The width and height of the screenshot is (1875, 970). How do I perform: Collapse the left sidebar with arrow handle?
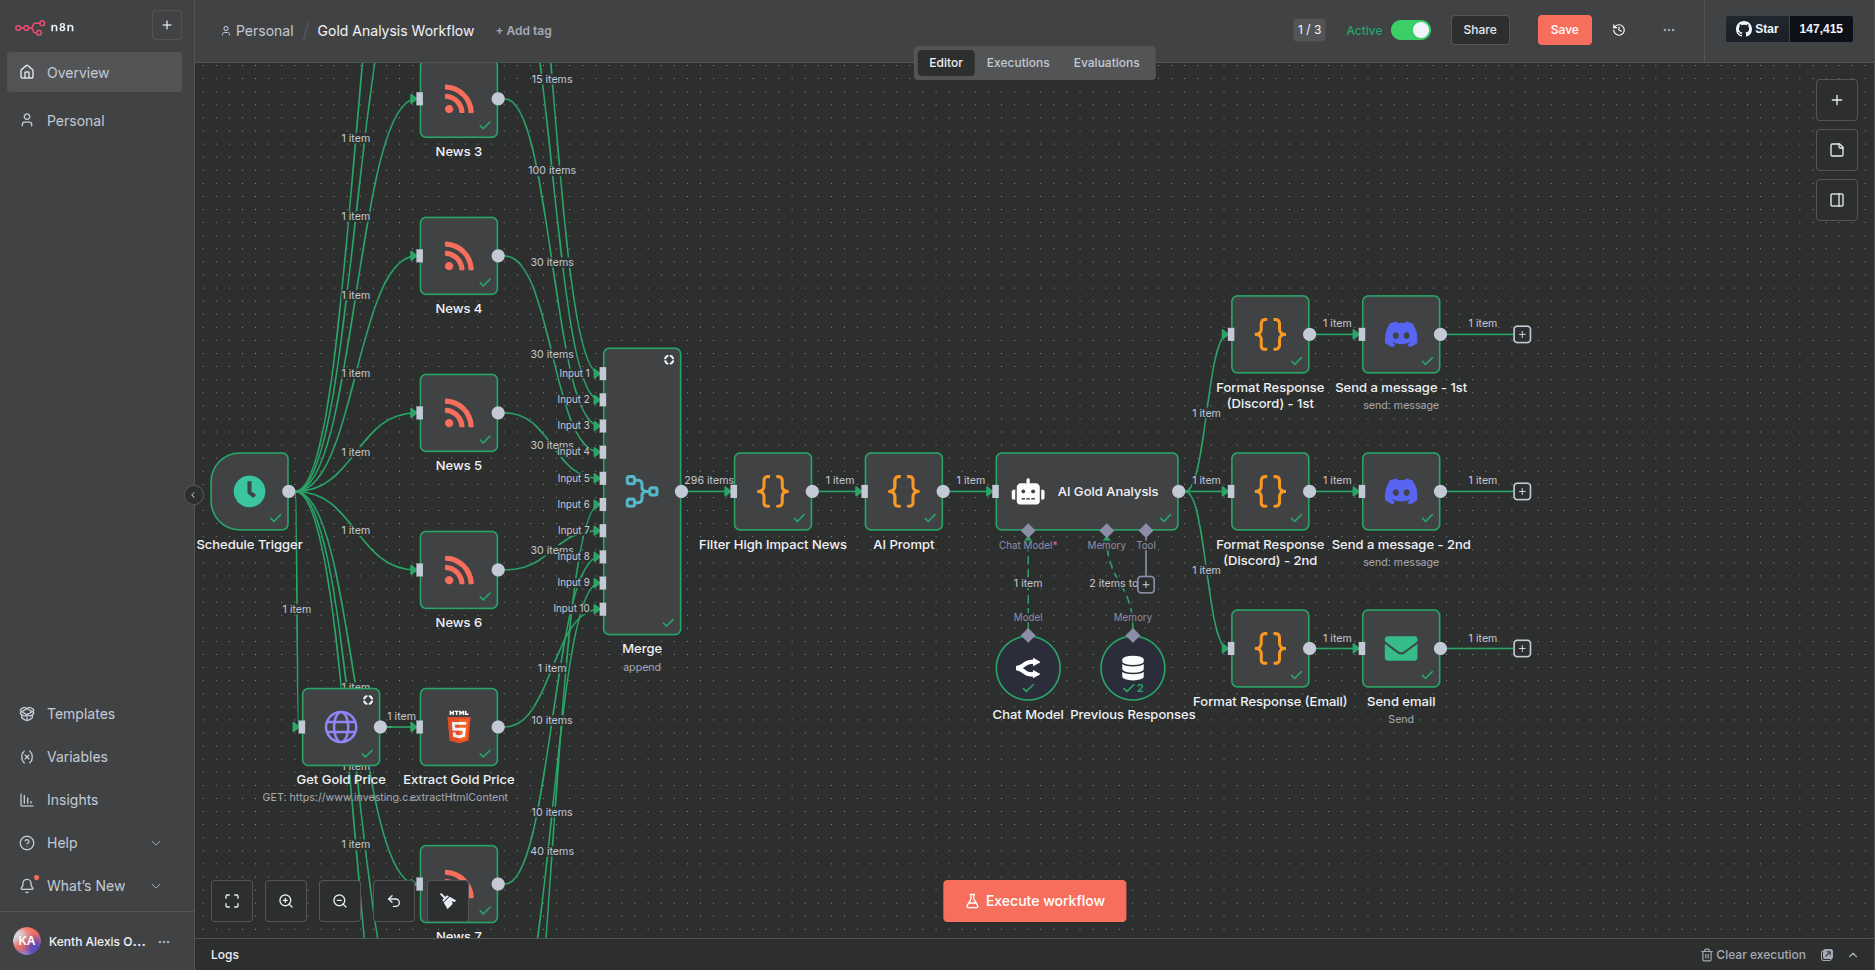(x=193, y=494)
